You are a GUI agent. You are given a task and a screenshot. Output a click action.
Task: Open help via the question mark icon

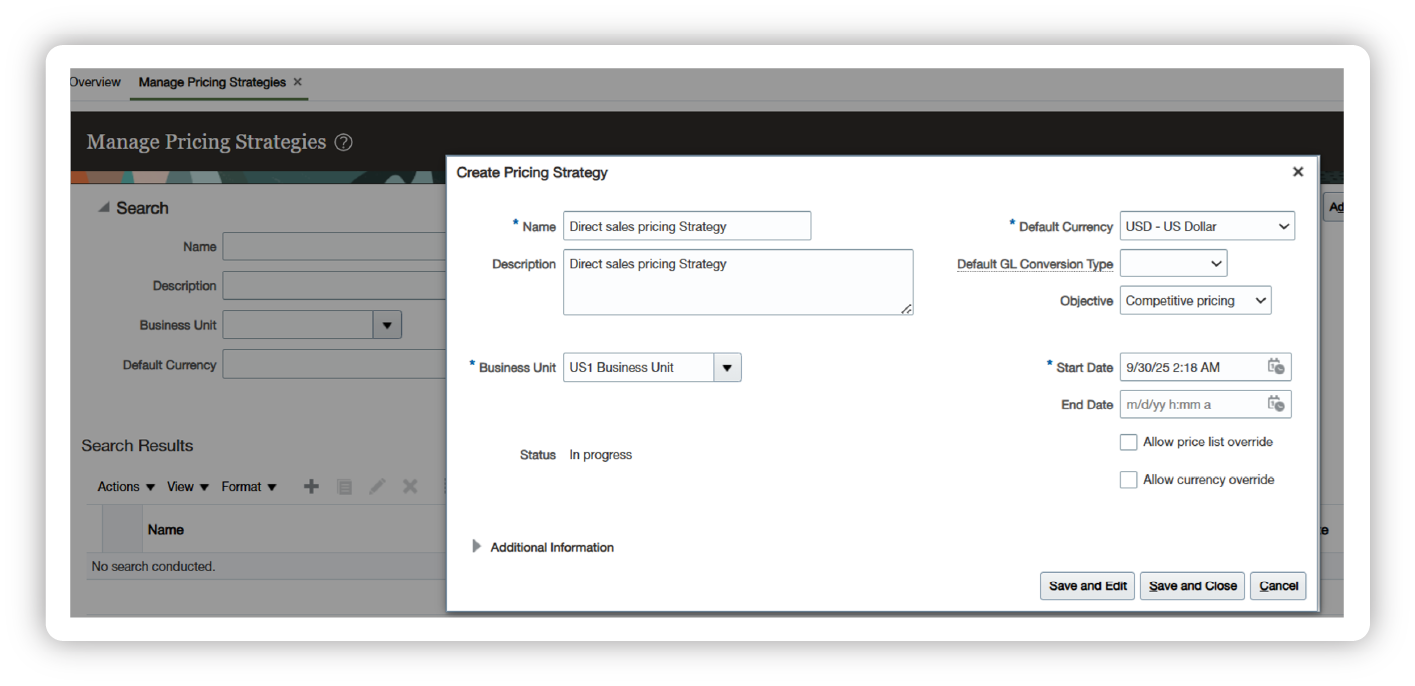[342, 142]
